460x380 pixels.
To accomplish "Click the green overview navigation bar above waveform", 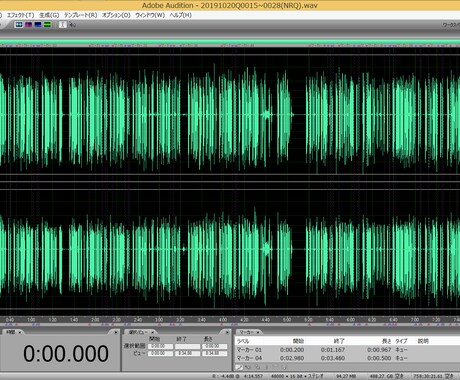I will click(230, 42).
